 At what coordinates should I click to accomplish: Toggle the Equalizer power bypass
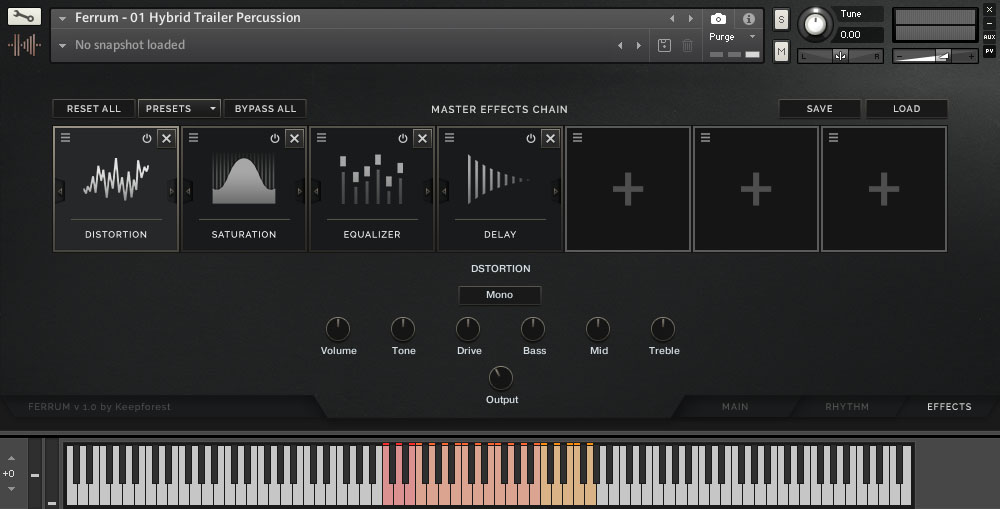(x=403, y=138)
